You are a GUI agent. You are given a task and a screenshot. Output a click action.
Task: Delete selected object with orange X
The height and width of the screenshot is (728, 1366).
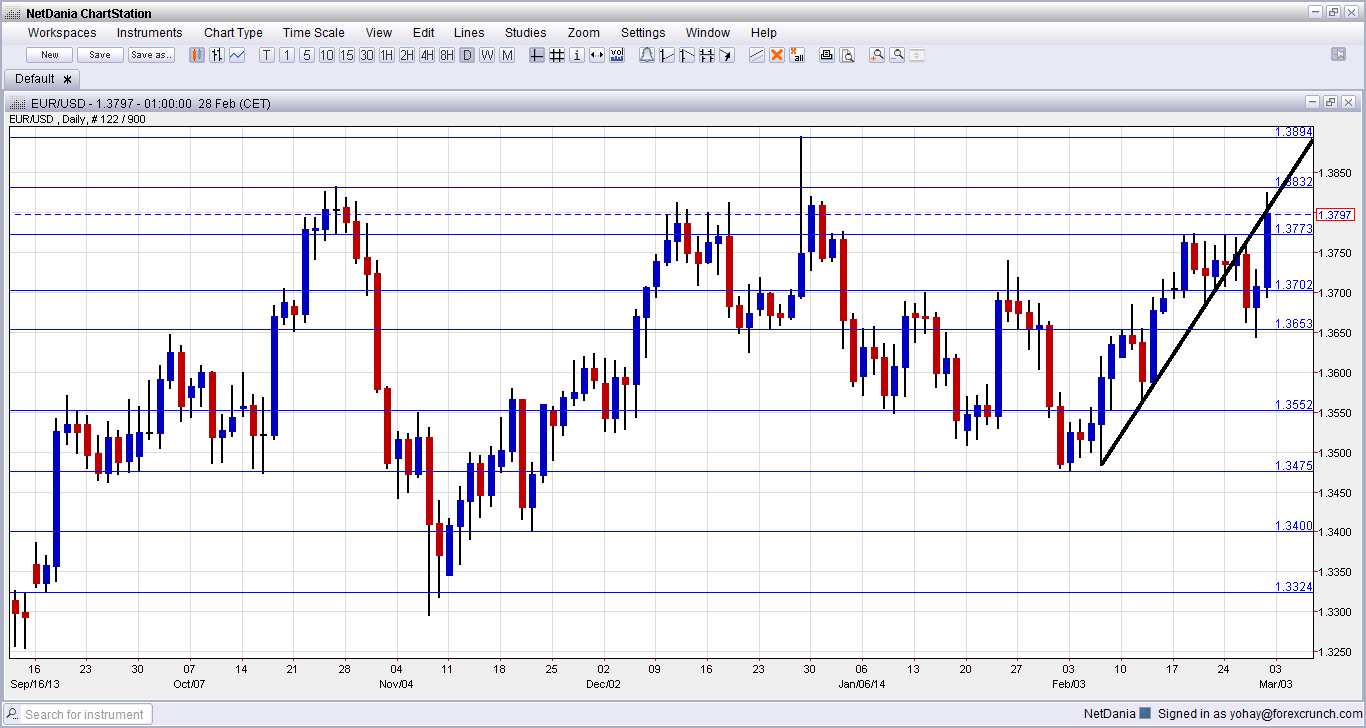(x=777, y=55)
